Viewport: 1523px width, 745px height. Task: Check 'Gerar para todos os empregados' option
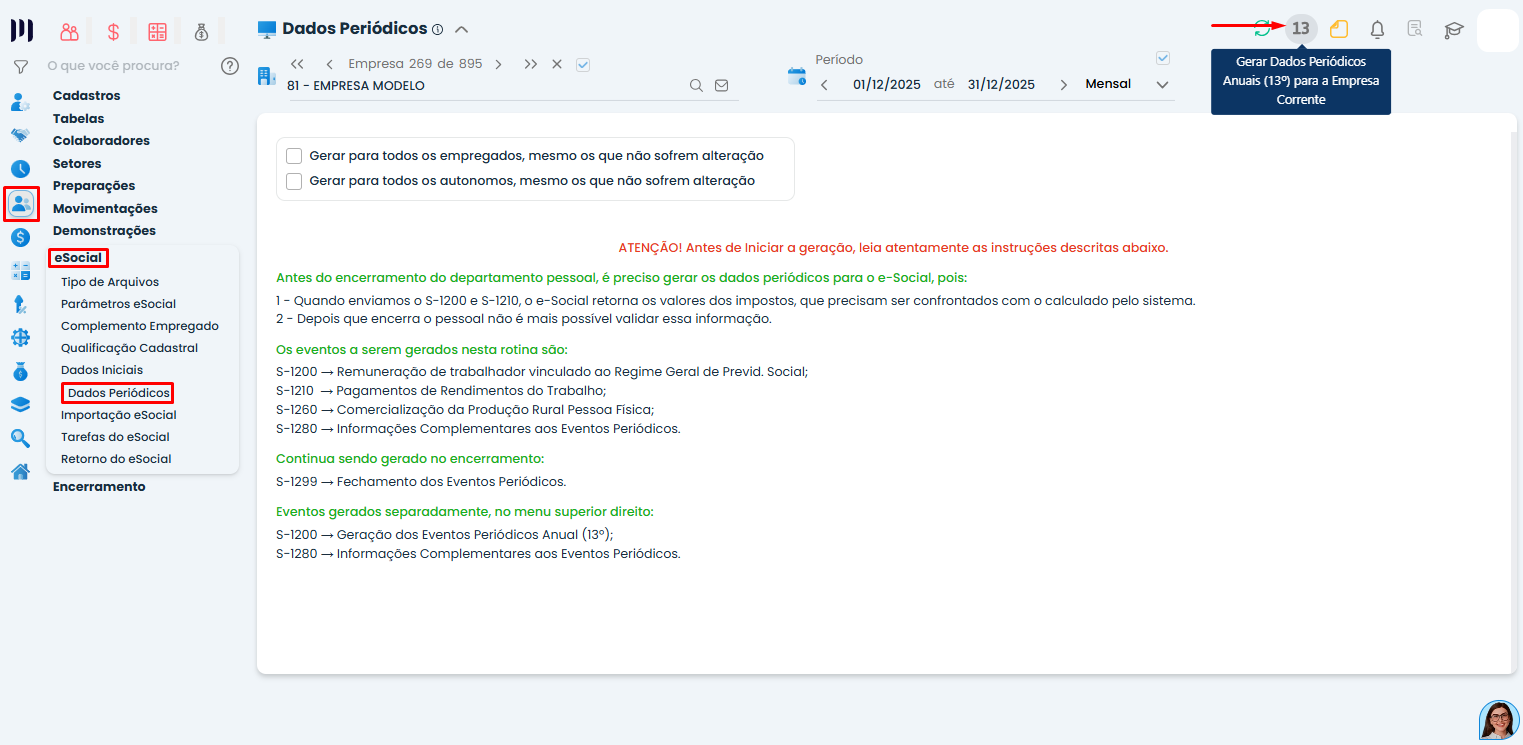tap(294, 156)
